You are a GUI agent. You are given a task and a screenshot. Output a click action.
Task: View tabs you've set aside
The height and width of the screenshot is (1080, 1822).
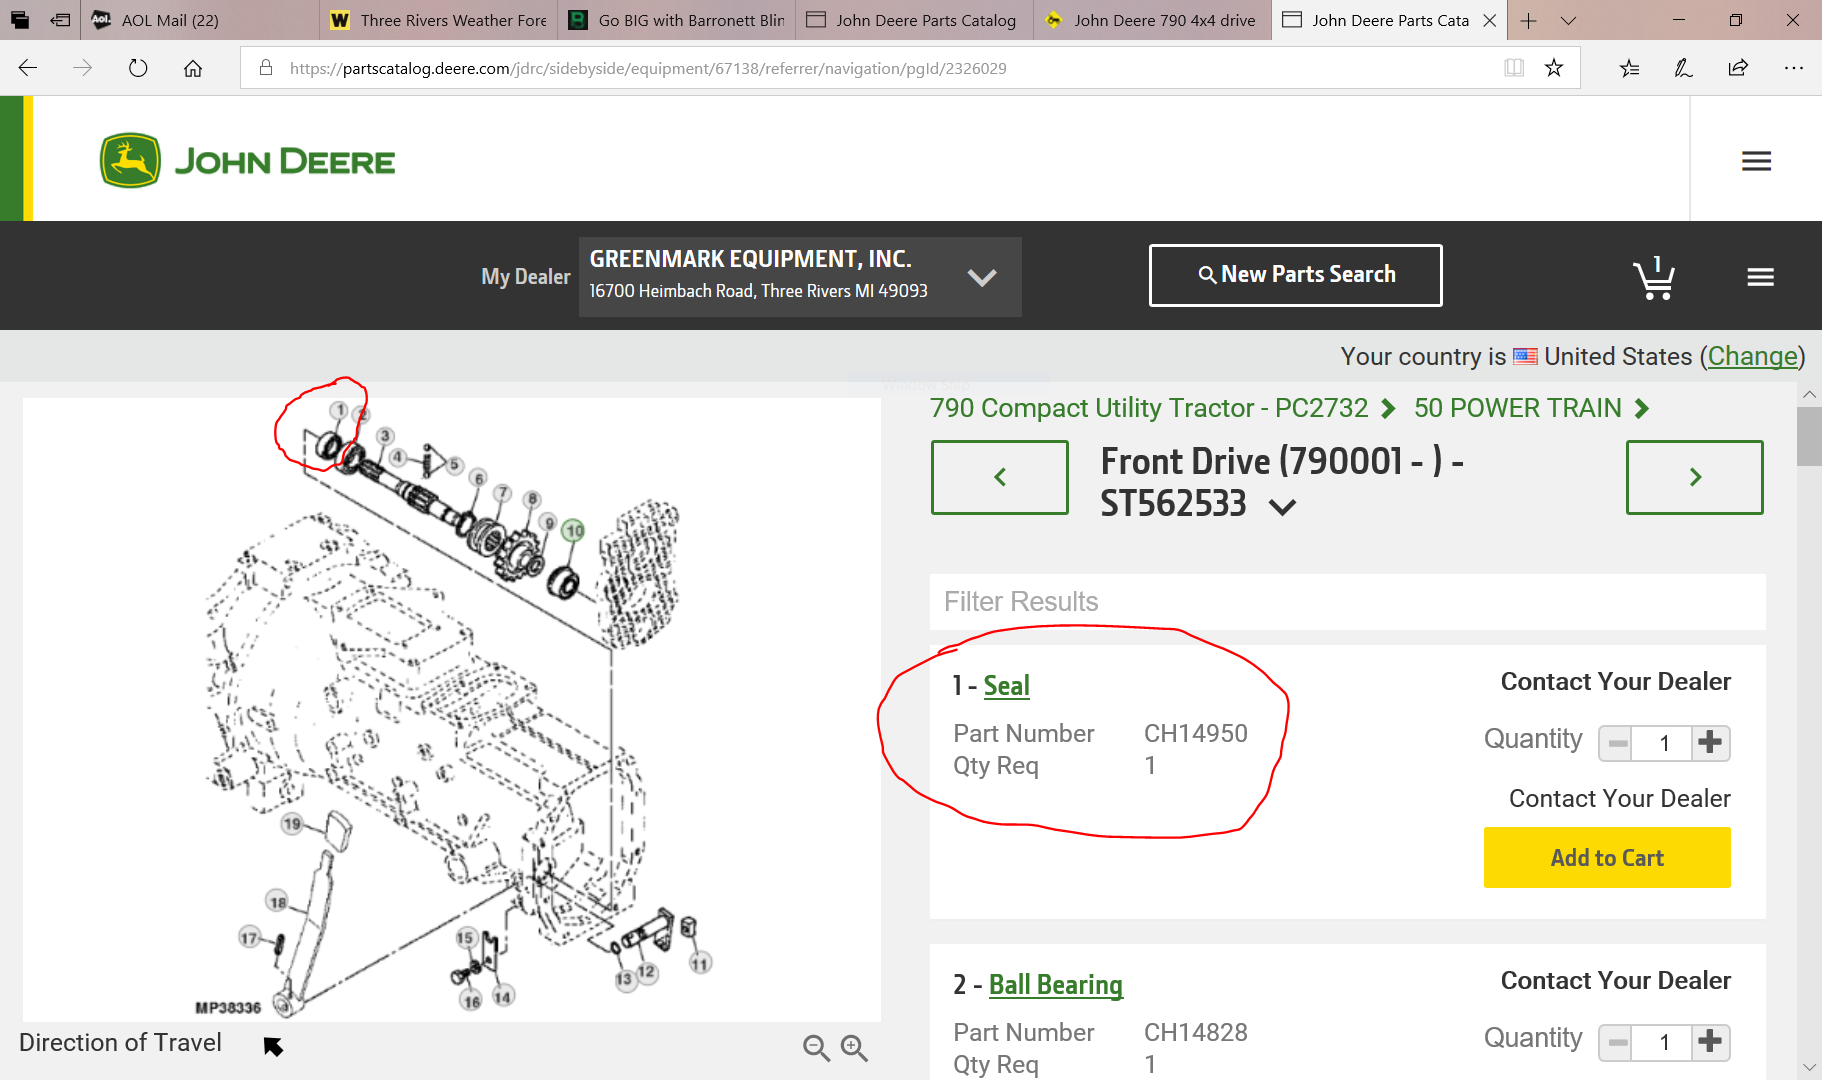tap(20, 20)
